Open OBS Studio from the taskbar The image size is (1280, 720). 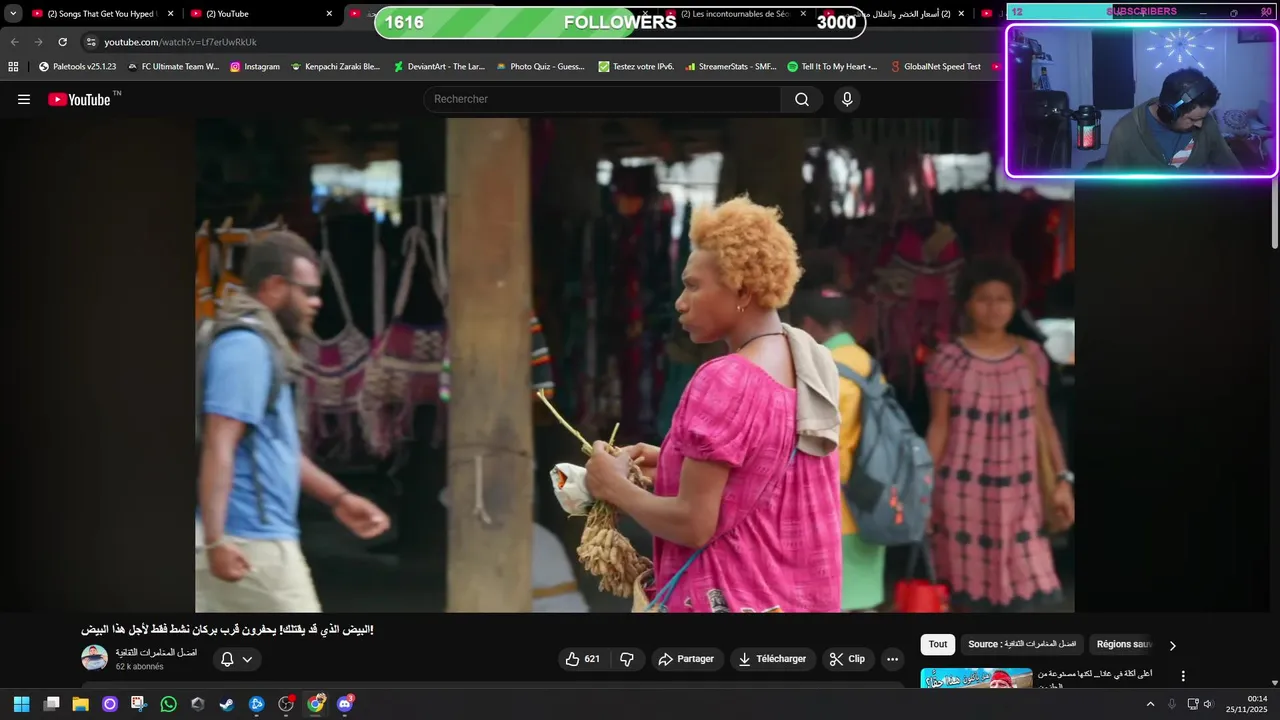pyautogui.click(x=286, y=704)
